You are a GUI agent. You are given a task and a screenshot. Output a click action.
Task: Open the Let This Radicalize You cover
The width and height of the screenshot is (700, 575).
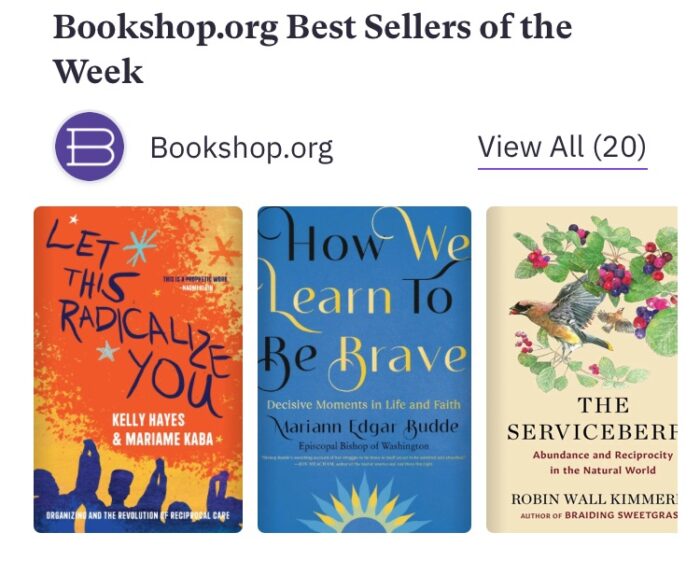point(138,369)
